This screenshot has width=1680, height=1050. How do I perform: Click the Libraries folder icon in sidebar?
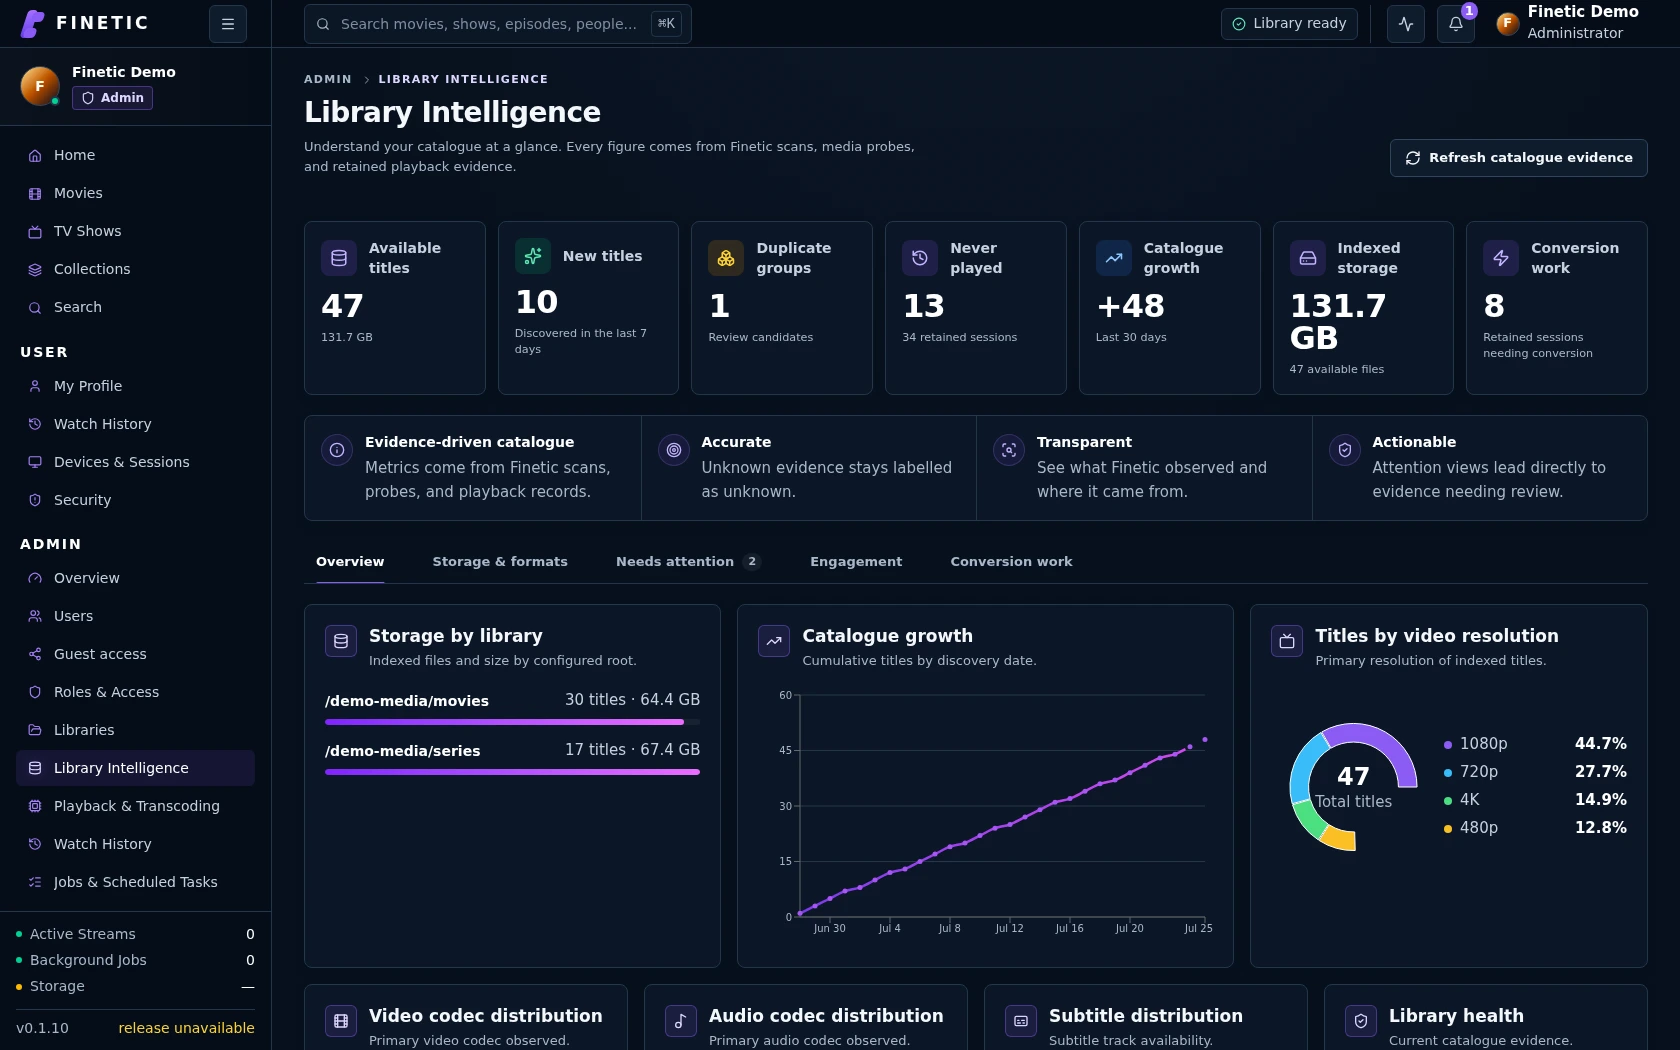click(35, 730)
